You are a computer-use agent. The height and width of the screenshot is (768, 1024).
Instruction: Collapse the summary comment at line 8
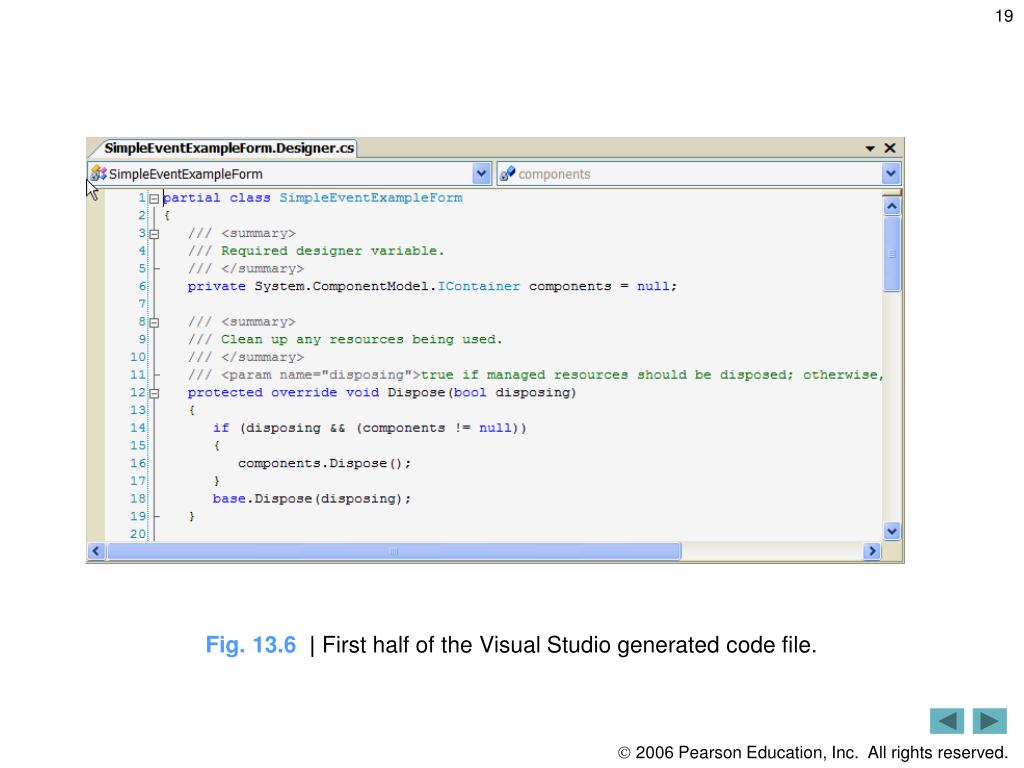154,322
